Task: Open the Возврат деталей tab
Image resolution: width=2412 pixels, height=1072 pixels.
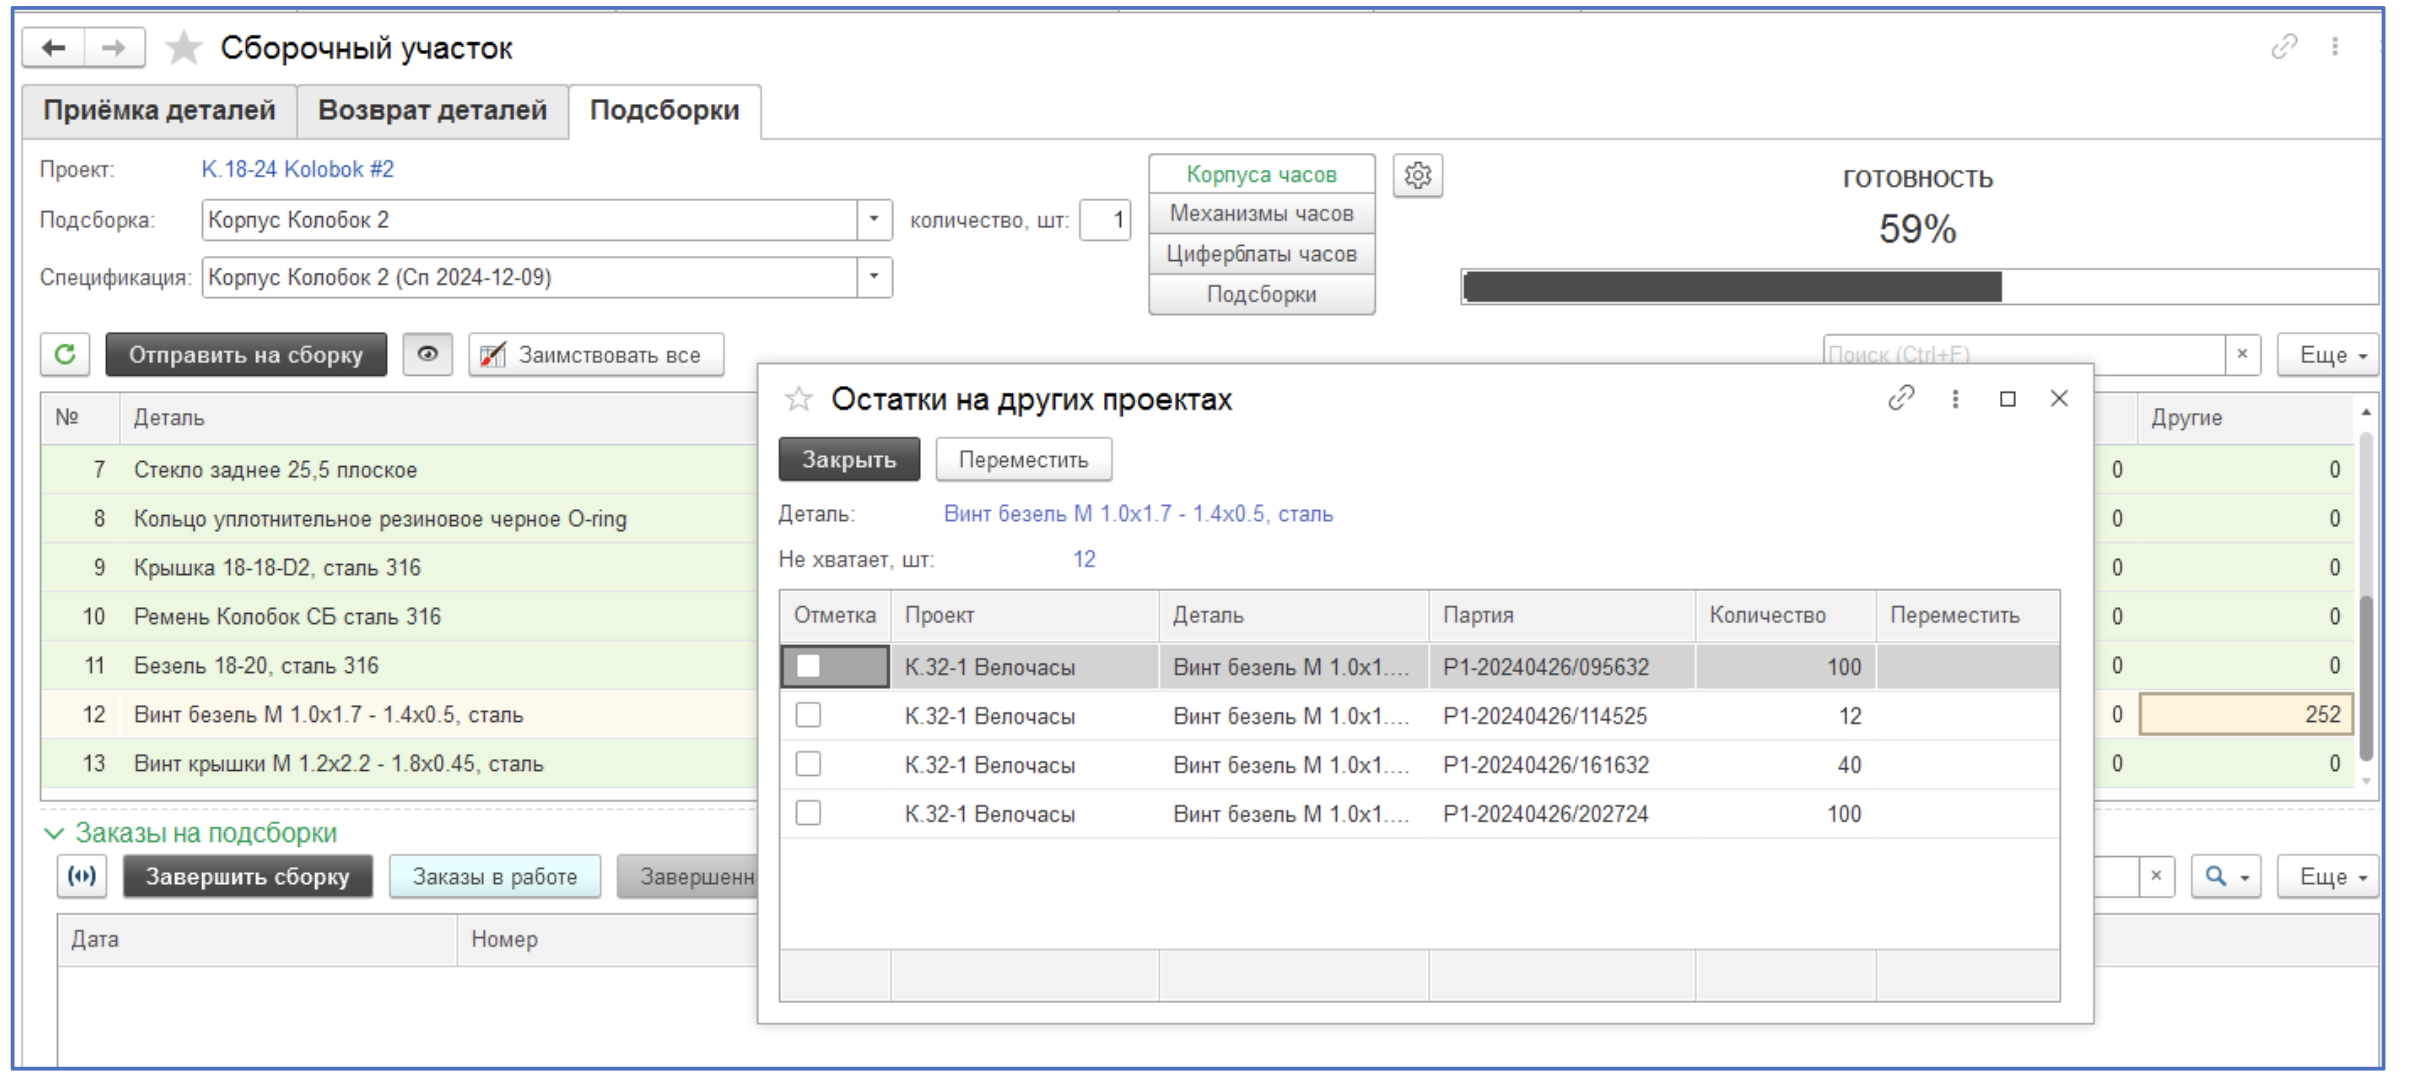Action: click(x=432, y=111)
